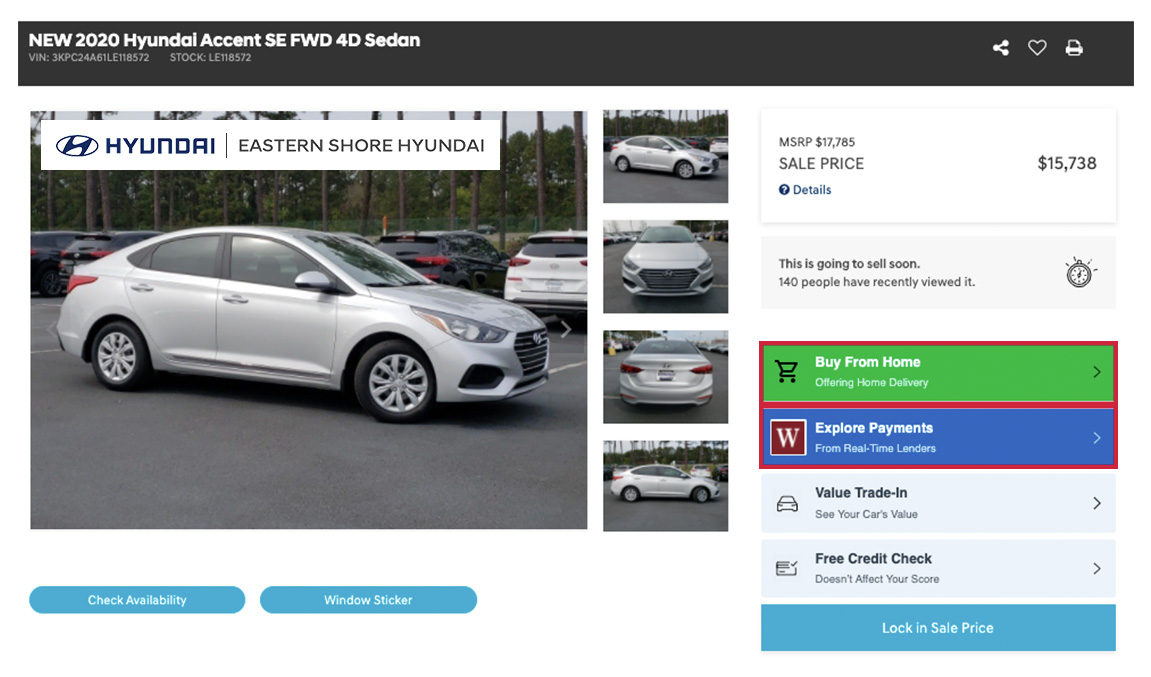Click the shopping cart icon
Screen dimensions: 1151x677
(x=787, y=372)
